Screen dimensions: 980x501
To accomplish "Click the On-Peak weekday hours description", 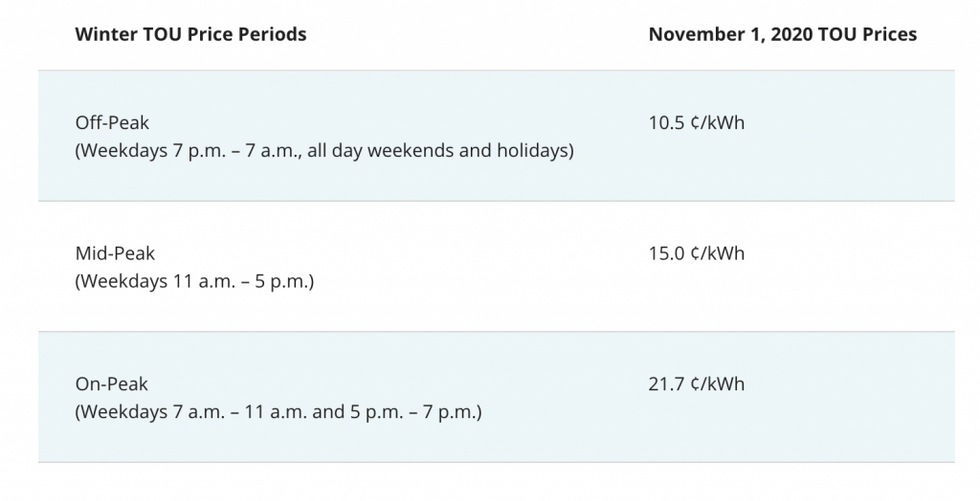I will point(279,412).
